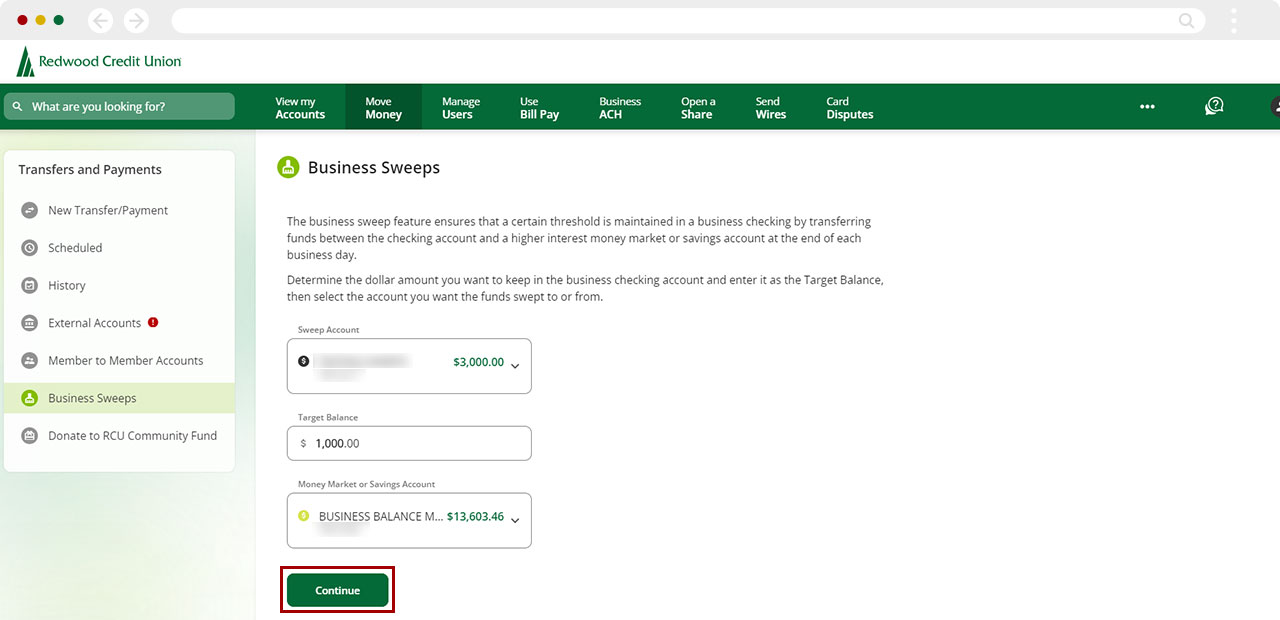Open Card Disputes menu
Image resolution: width=1280 pixels, height=620 pixels.
[849, 108]
